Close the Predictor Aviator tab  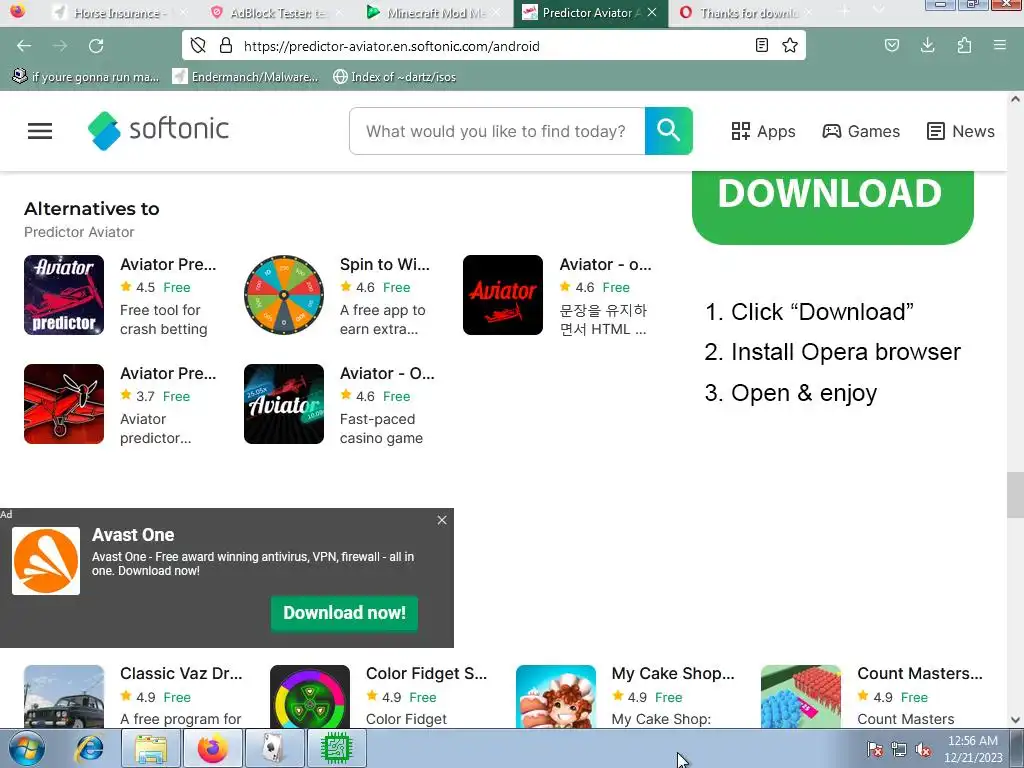point(652,12)
